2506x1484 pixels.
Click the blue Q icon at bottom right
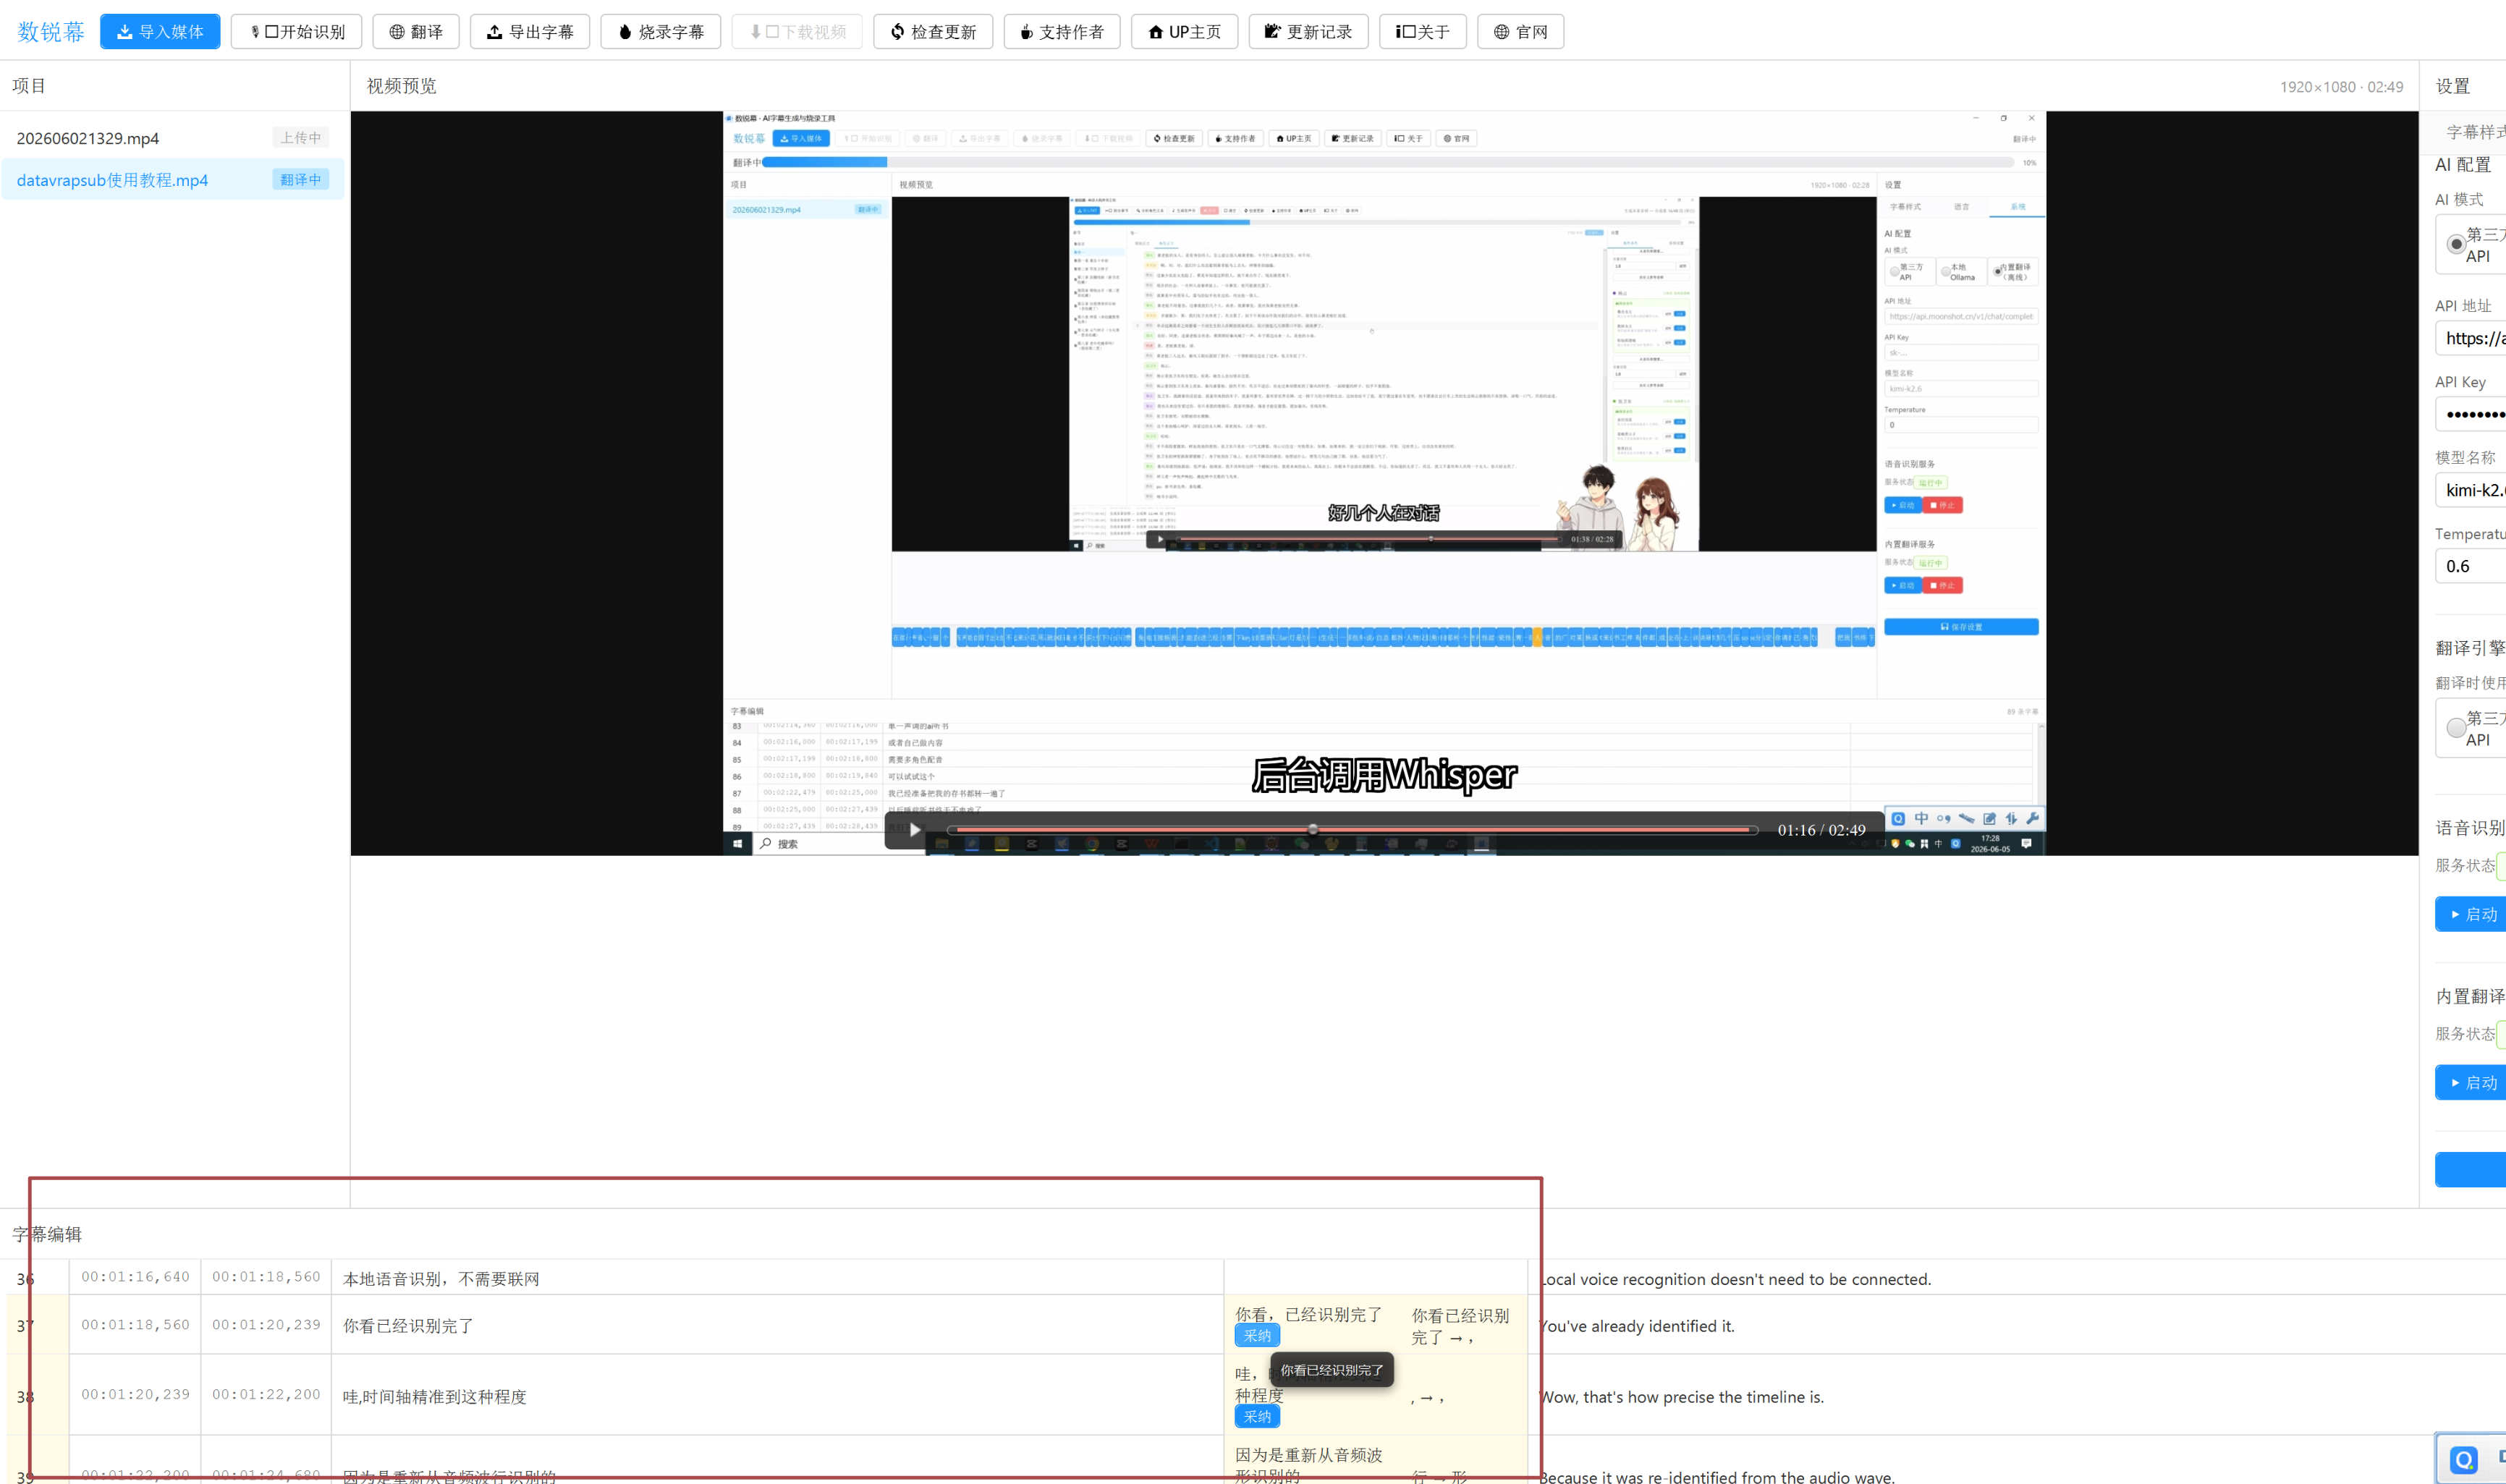point(2464,1460)
